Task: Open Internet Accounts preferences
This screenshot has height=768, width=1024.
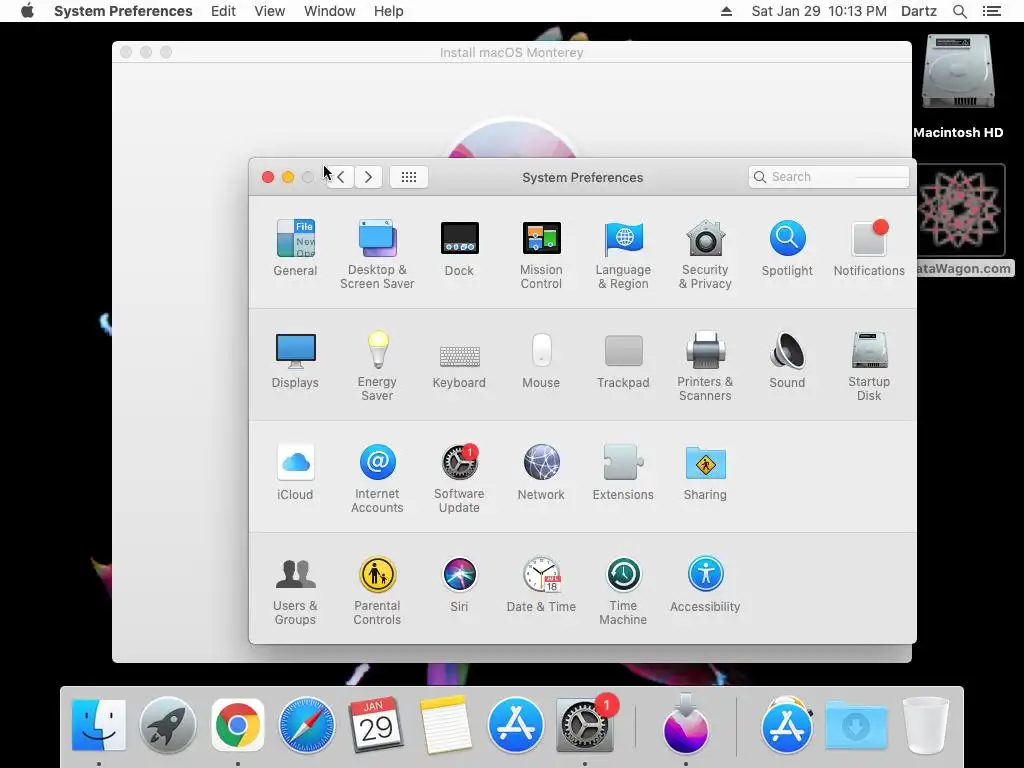Action: click(377, 479)
